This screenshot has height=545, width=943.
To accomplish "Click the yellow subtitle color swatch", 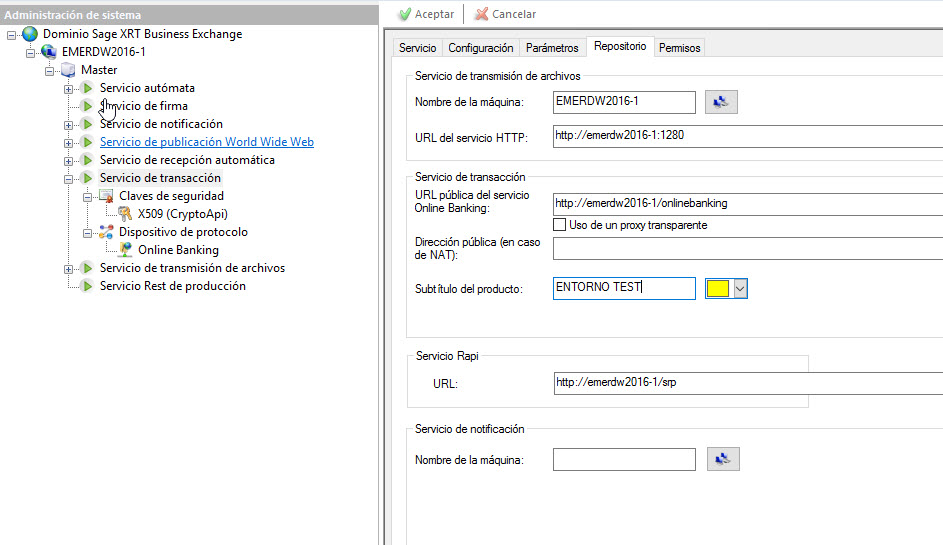I will [x=717, y=289].
